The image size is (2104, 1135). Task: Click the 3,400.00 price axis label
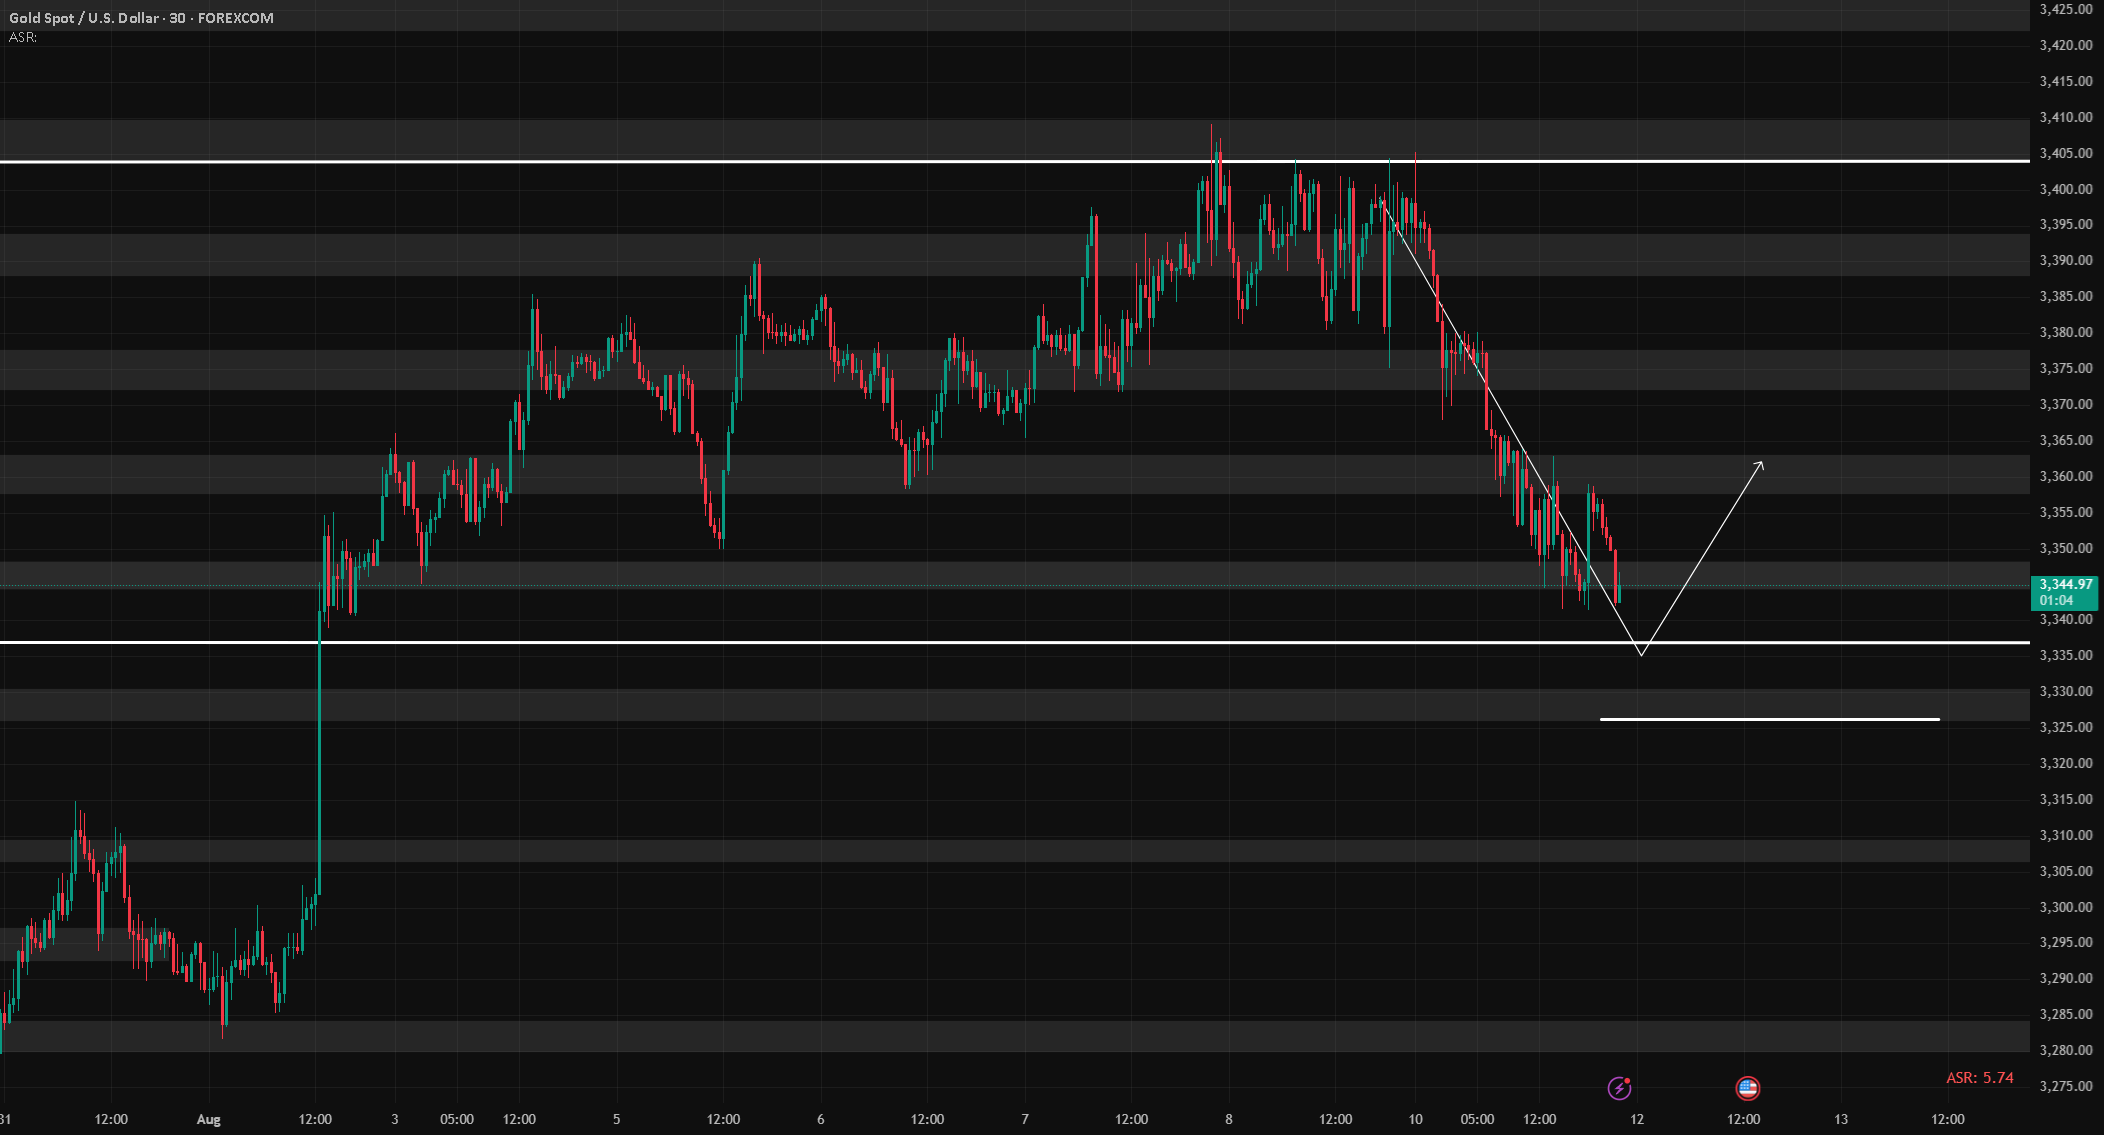[2066, 189]
